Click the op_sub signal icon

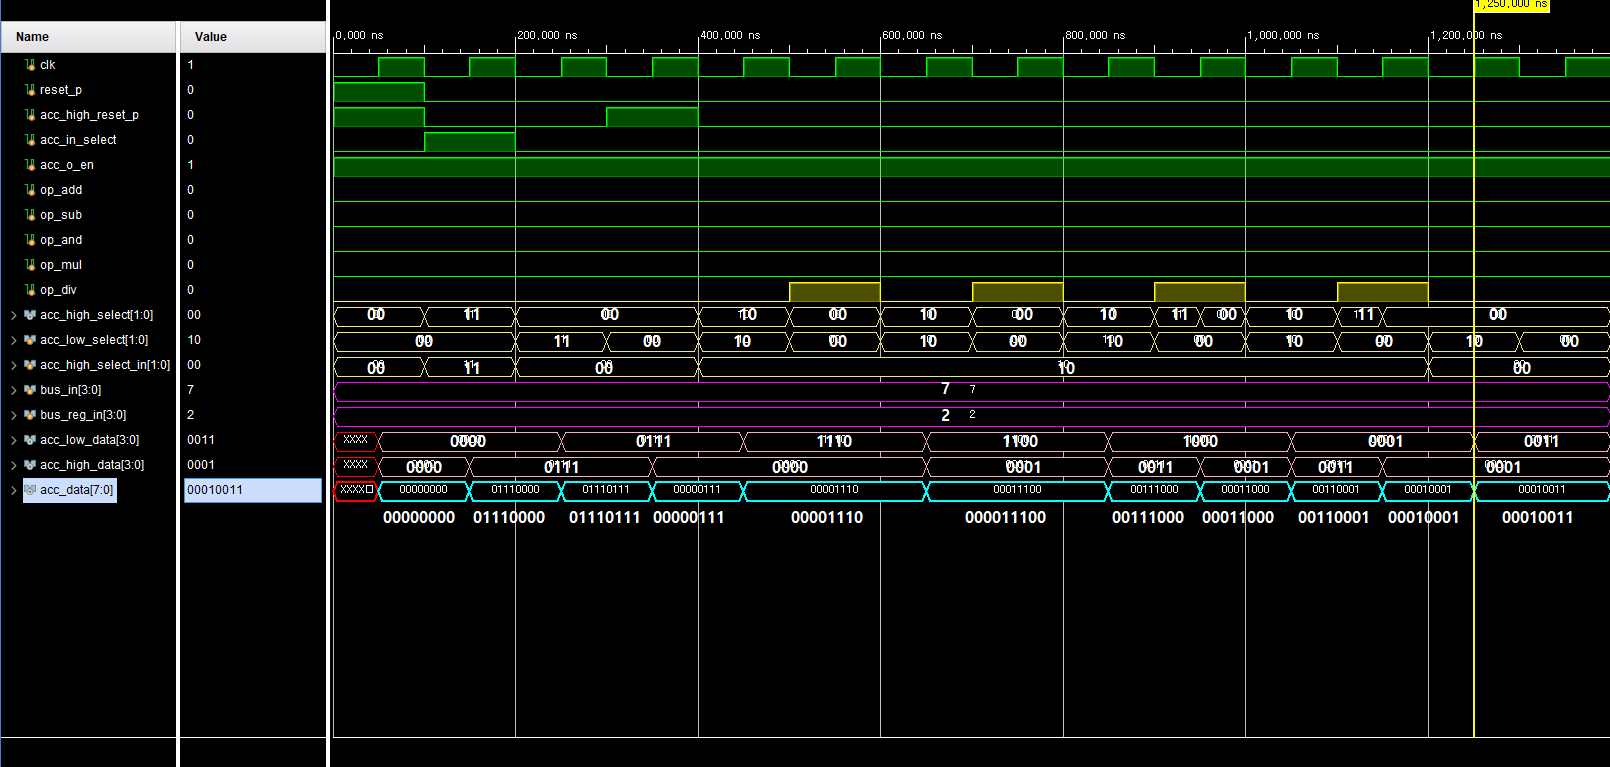click(x=30, y=215)
